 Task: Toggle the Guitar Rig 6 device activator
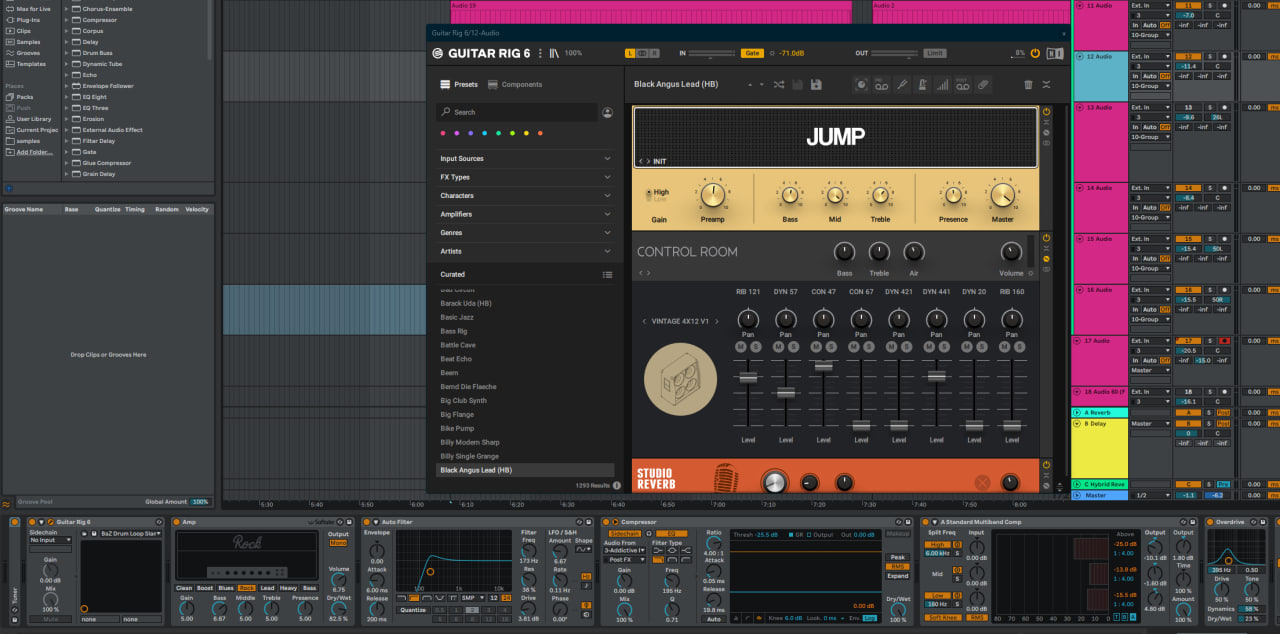pos(34,522)
